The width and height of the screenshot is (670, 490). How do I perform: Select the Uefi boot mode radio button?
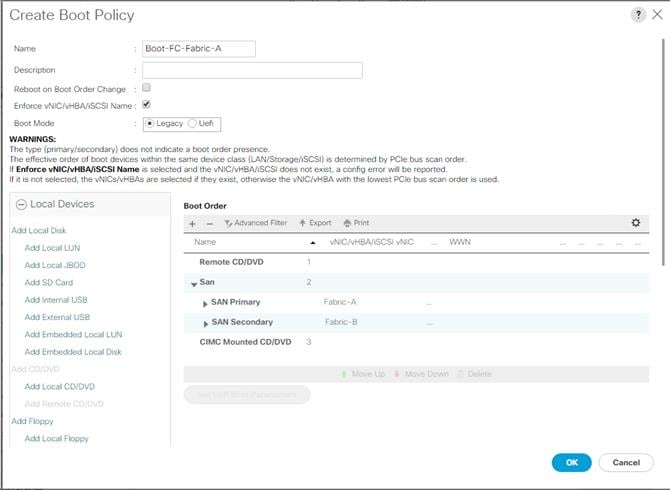(x=192, y=123)
